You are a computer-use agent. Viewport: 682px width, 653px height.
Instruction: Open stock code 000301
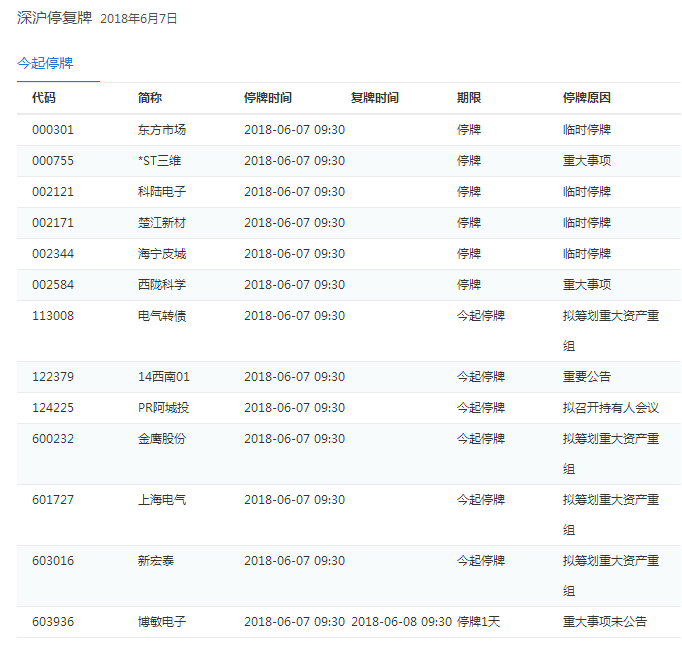point(53,130)
